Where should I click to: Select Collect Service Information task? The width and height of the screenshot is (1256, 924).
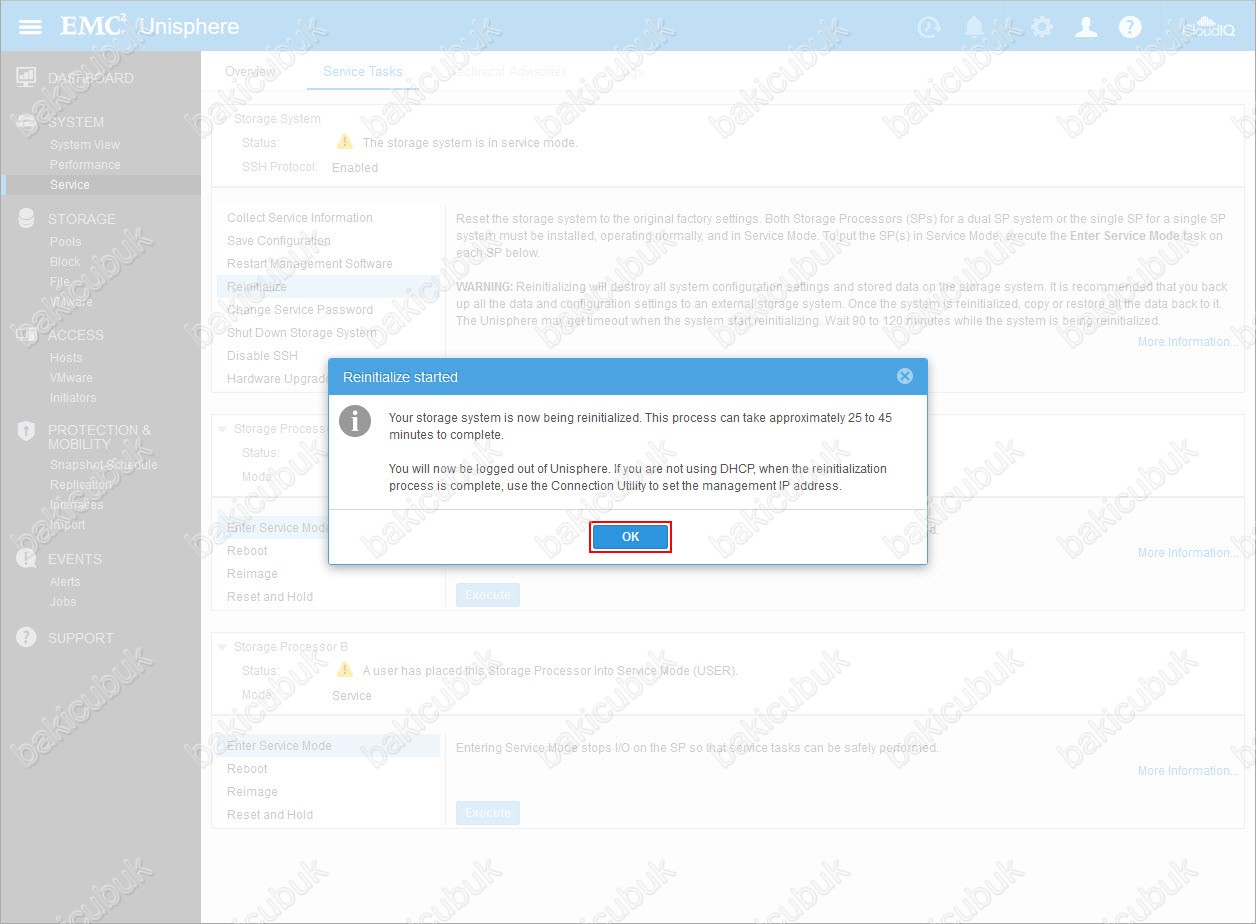coord(300,218)
